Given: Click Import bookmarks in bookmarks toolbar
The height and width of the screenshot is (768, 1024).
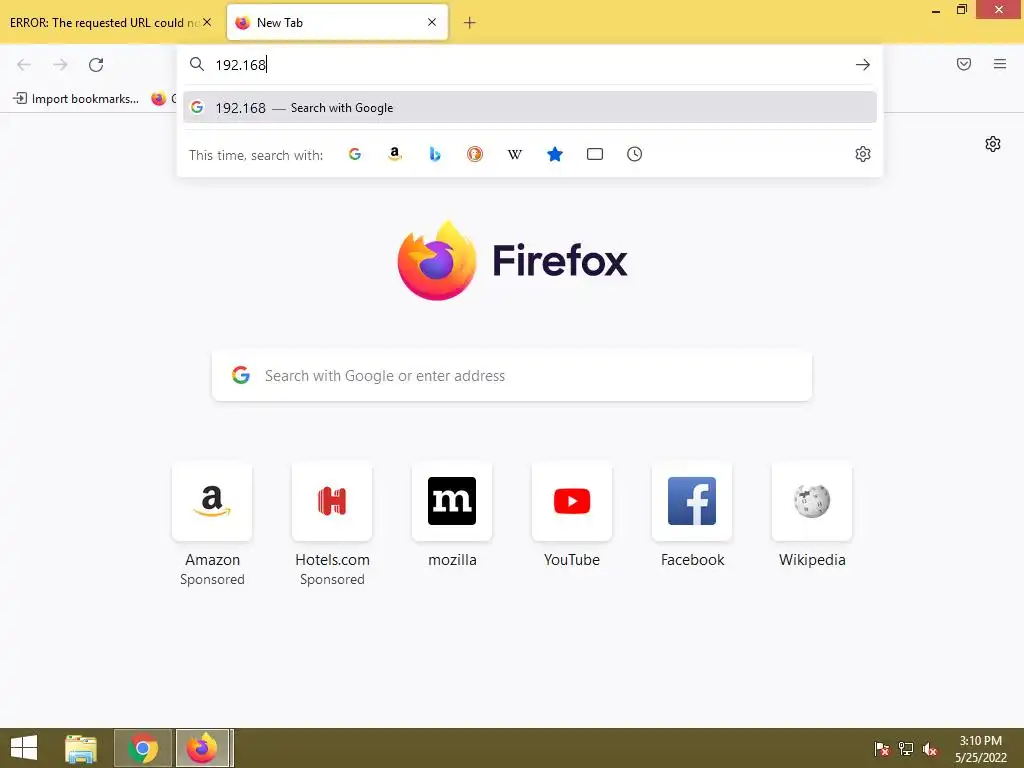Looking at the screenshot, I should coord(76,99).
